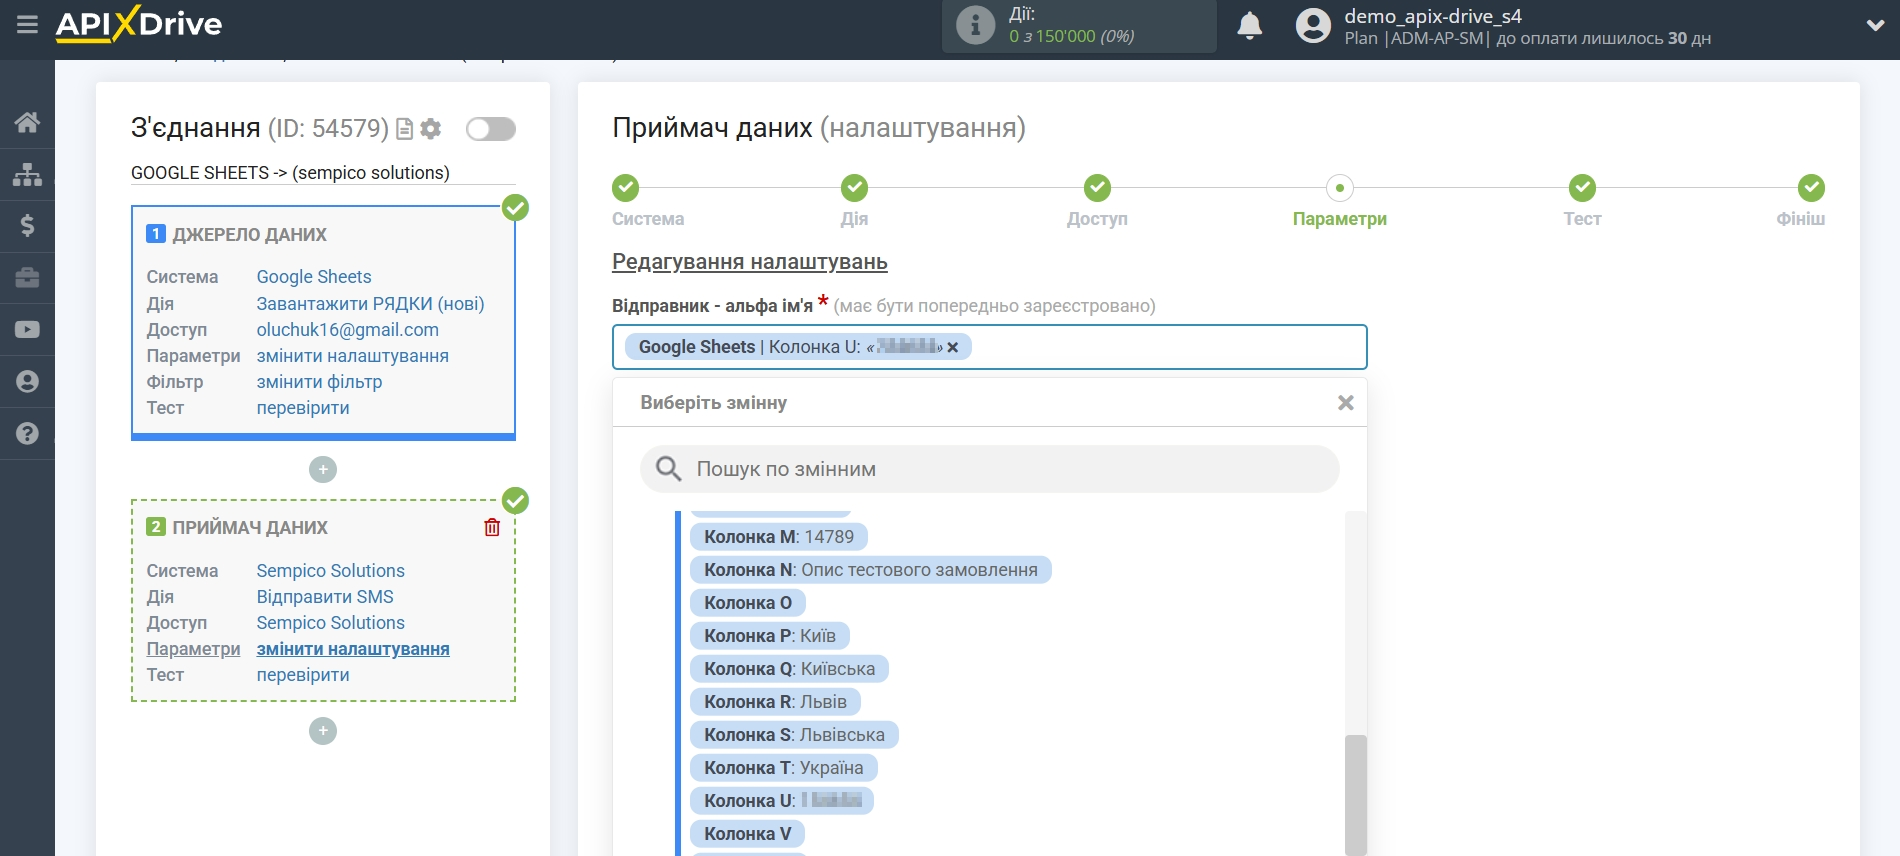Open connection settings gear icon

(431, 129)
